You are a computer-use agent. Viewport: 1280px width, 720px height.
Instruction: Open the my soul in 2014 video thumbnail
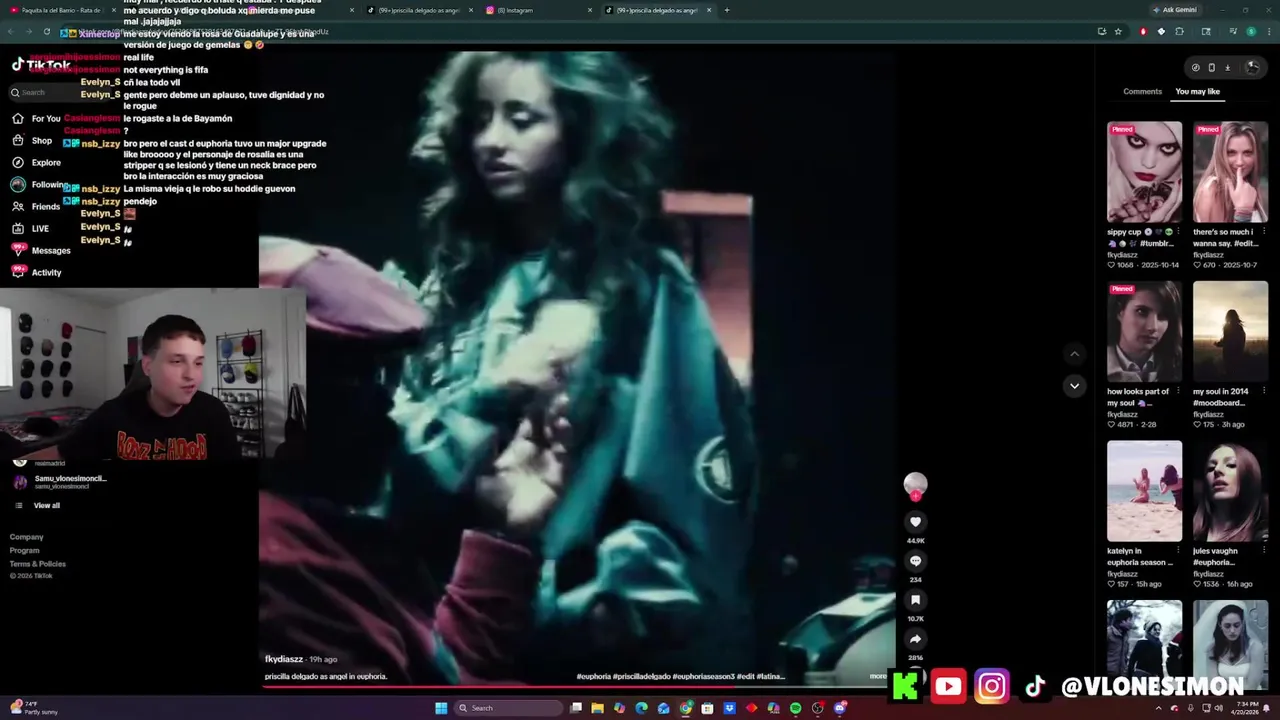pos(1230,331)
